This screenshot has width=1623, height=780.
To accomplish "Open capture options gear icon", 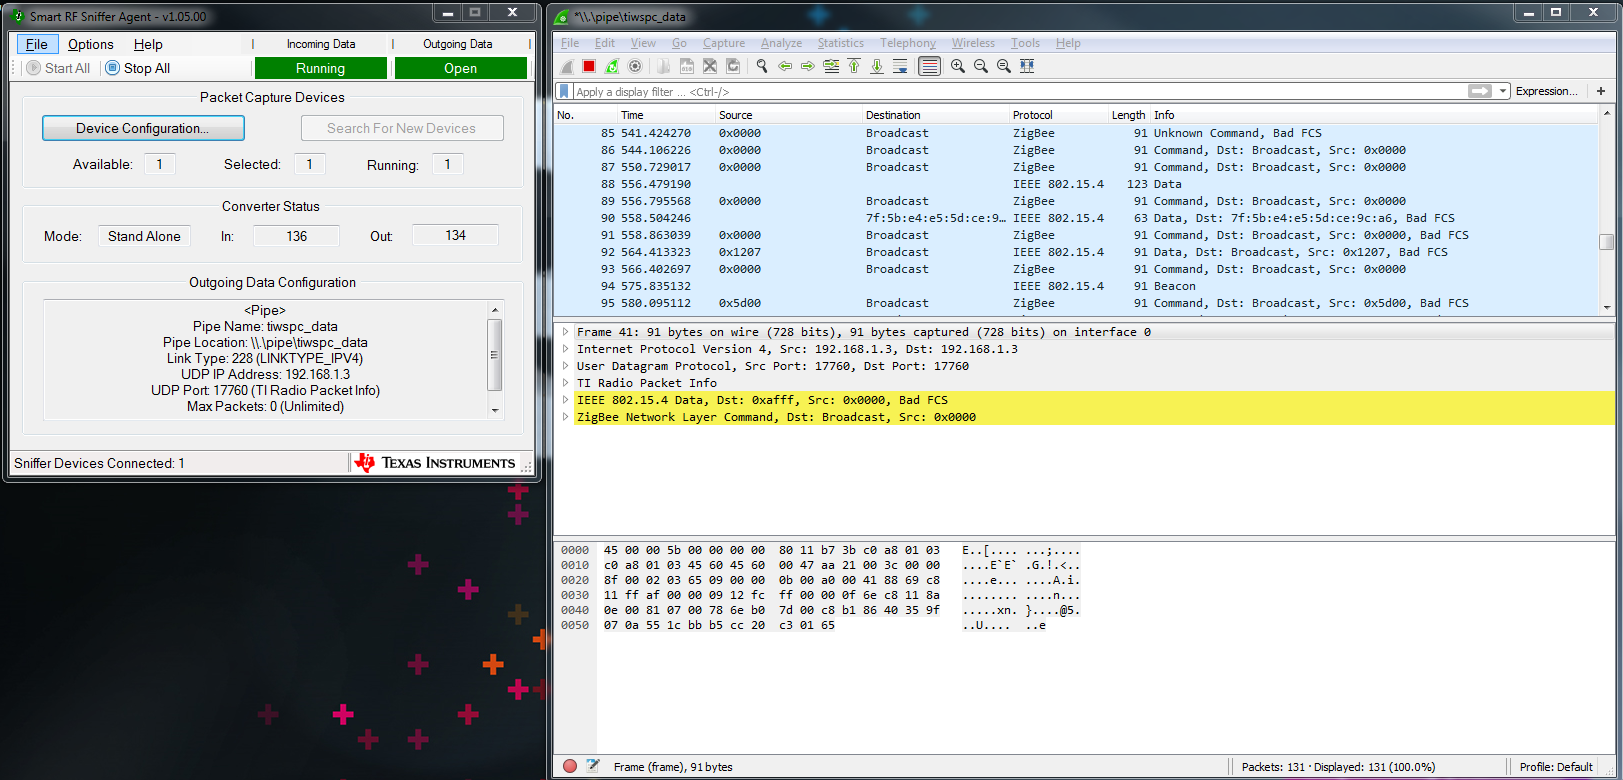I will [635, 66].
